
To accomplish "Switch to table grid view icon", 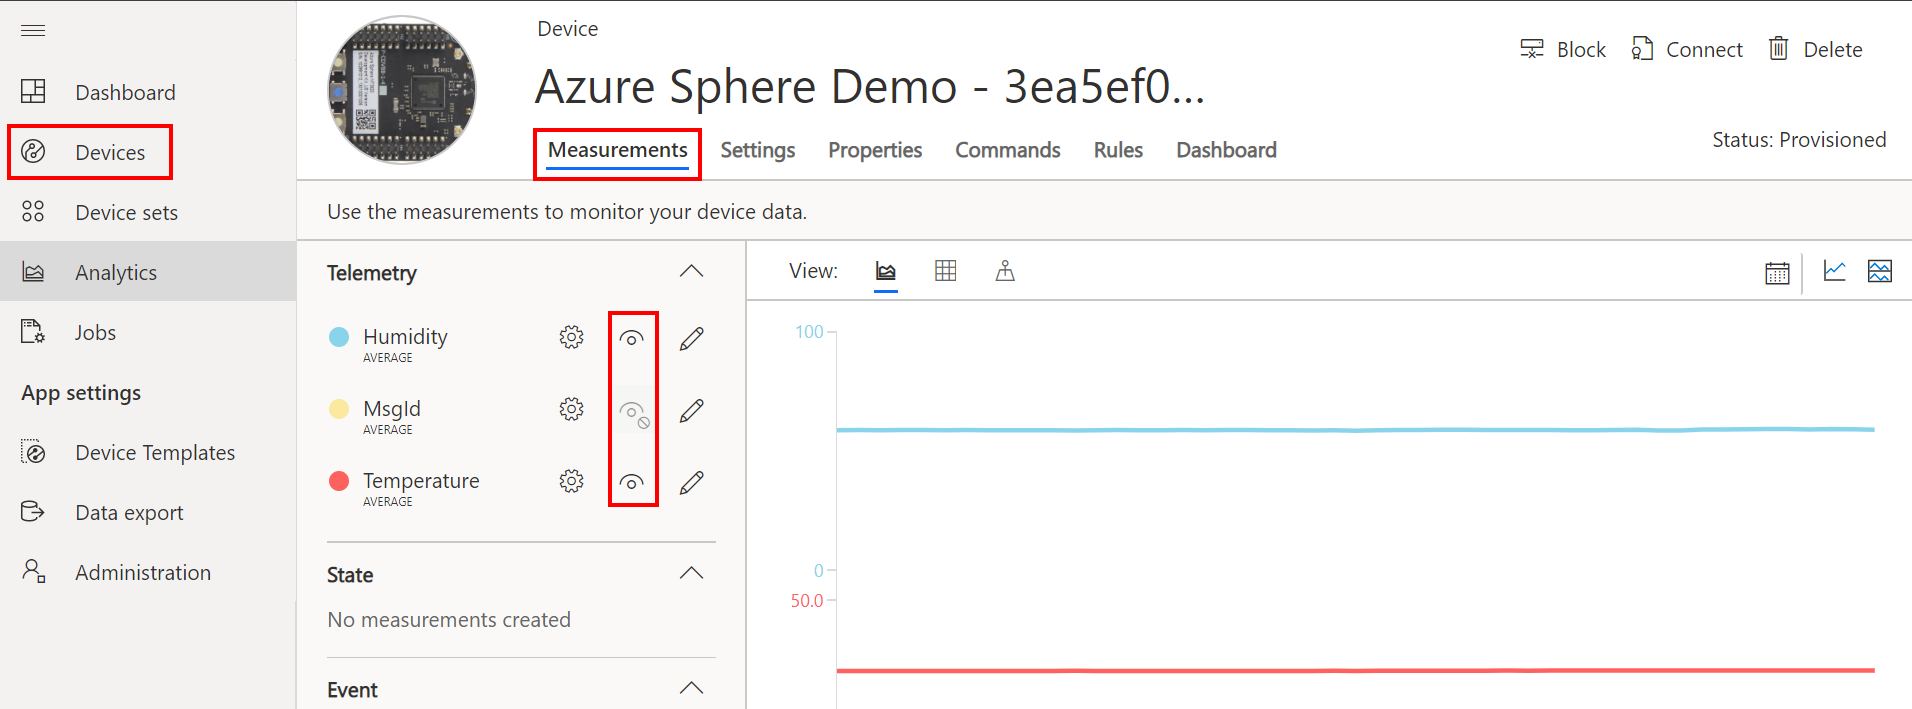I will tap(946, 271).
